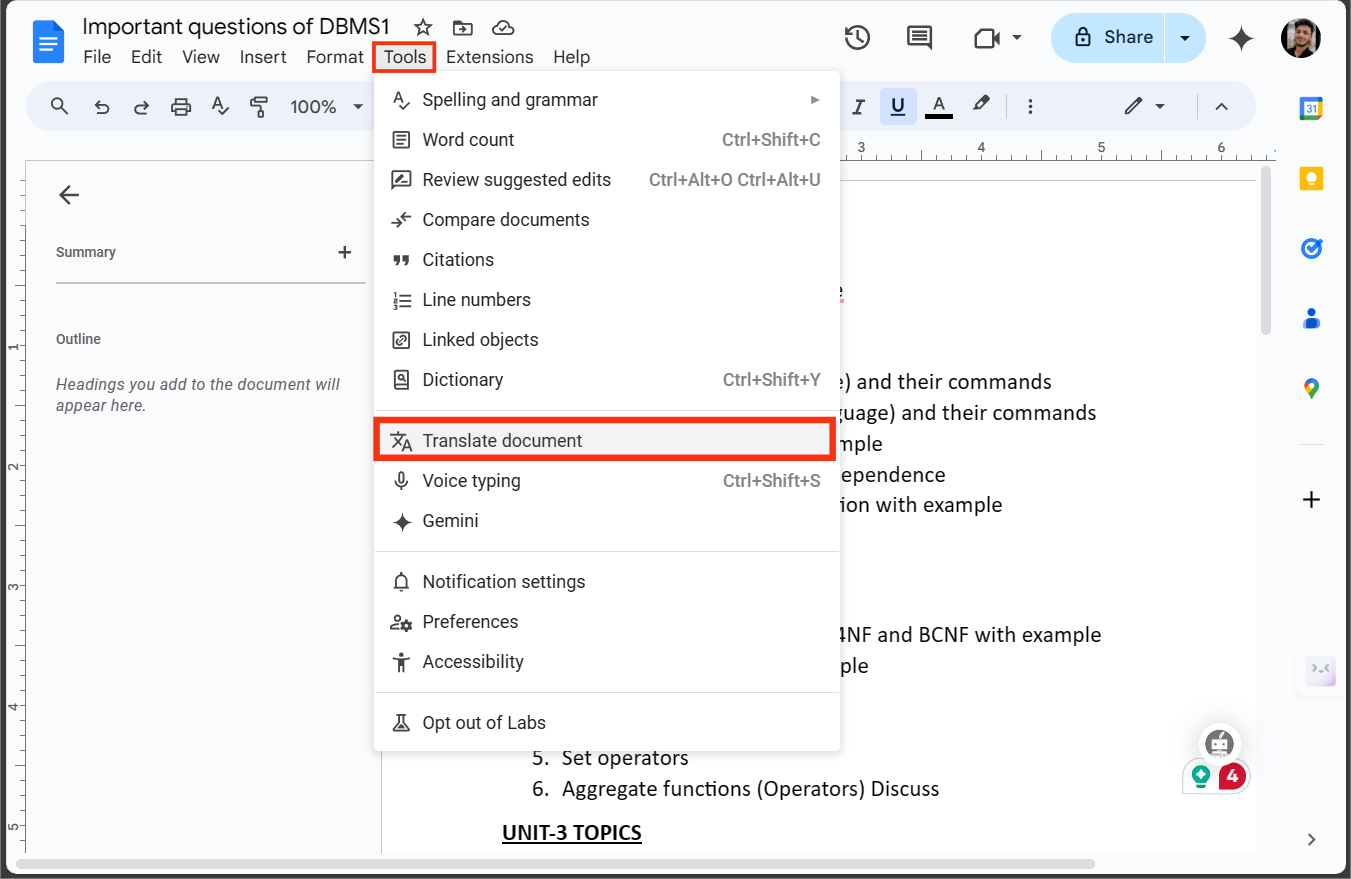This screenshot has height=879, width=1351.
Task: Click the document title field
Action: point(236,27)
